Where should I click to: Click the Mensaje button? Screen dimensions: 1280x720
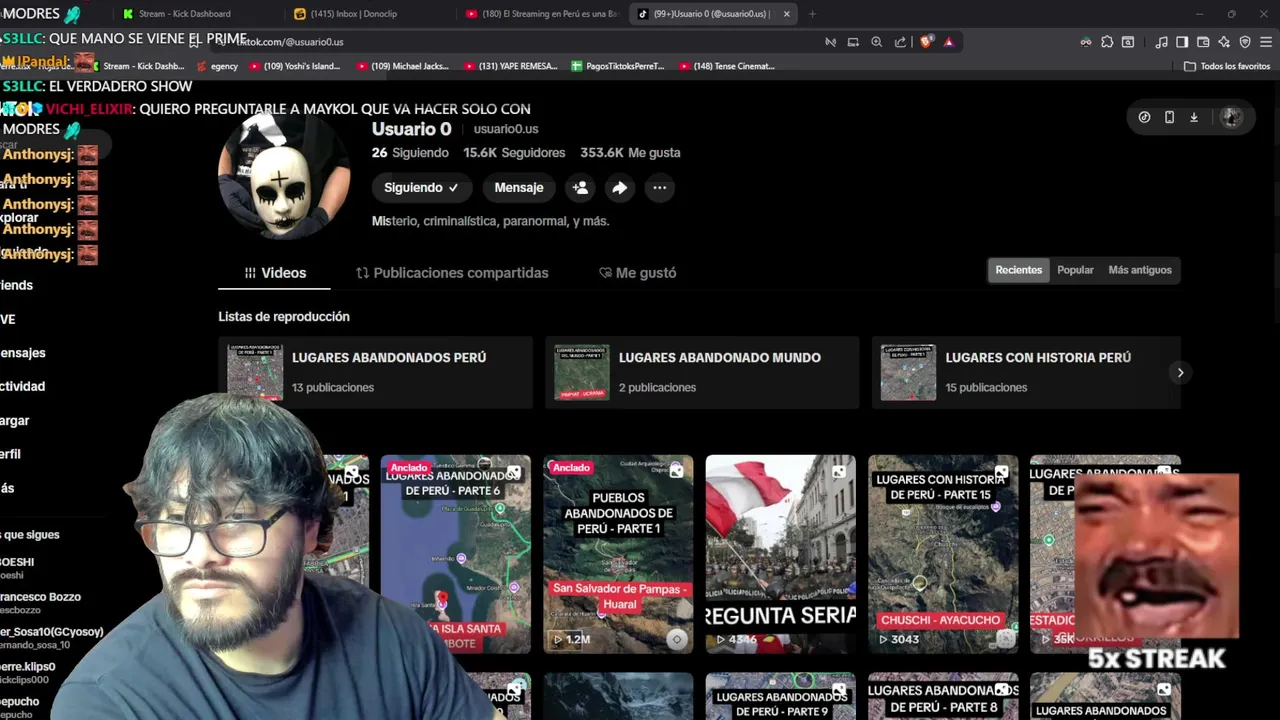[x=519, y=187]
